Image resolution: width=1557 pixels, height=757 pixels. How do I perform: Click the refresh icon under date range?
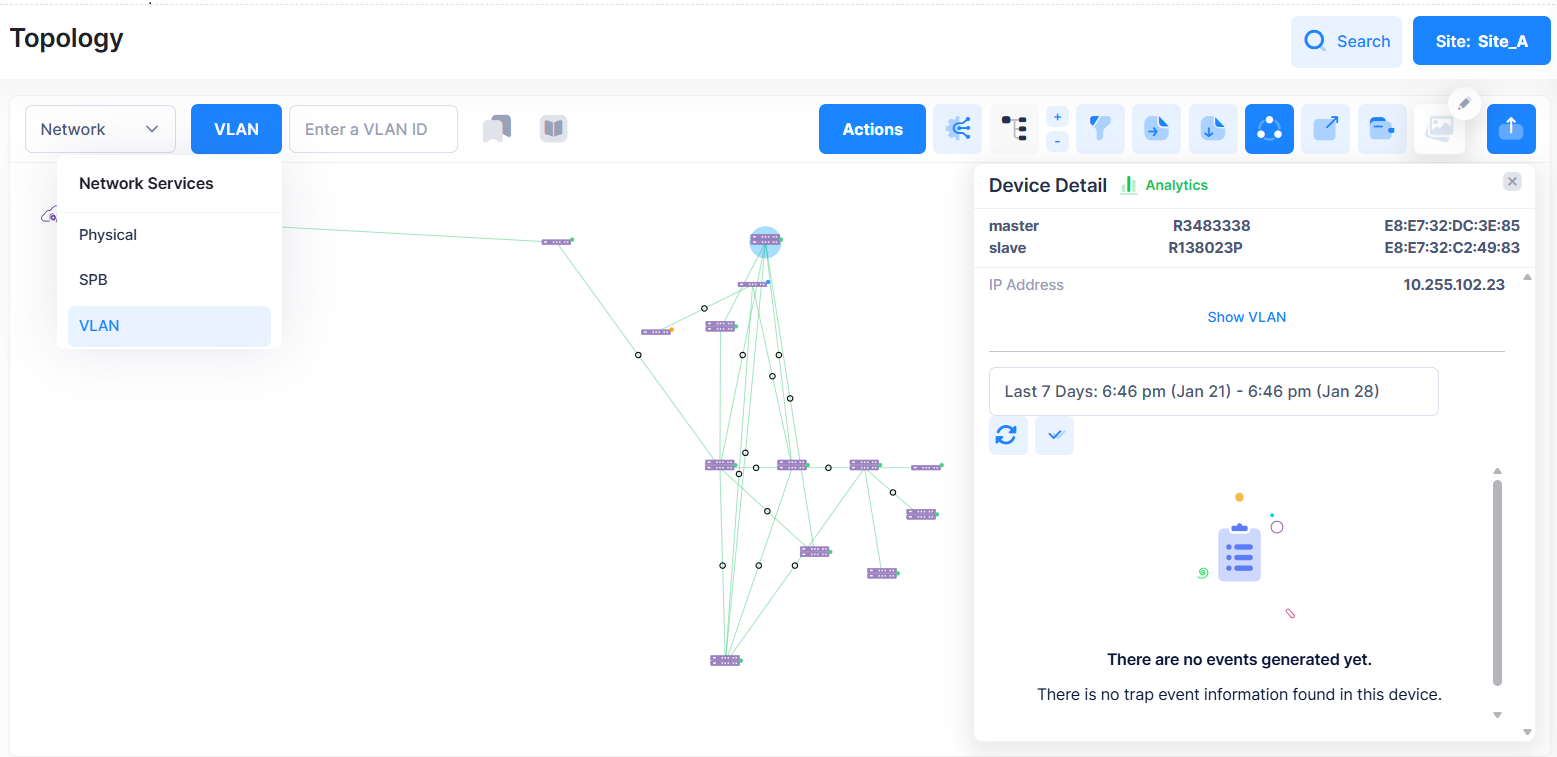1007,435
